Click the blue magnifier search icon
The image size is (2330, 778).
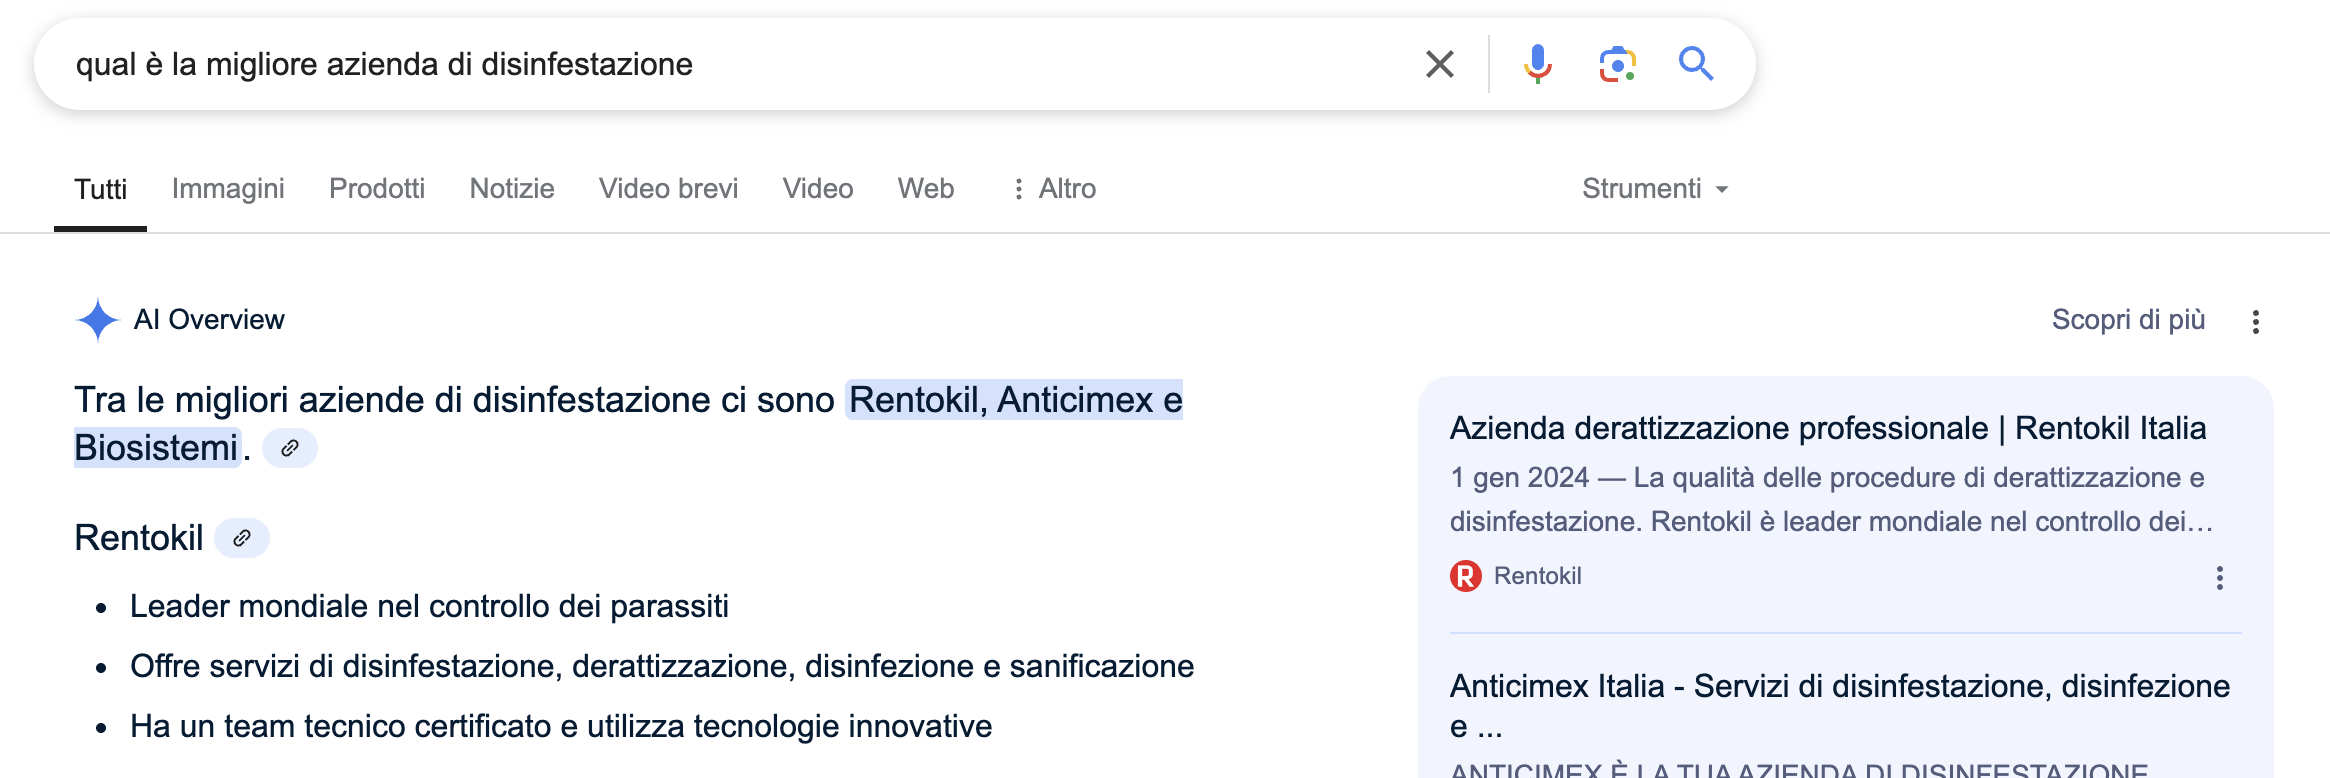point(1696,64)
